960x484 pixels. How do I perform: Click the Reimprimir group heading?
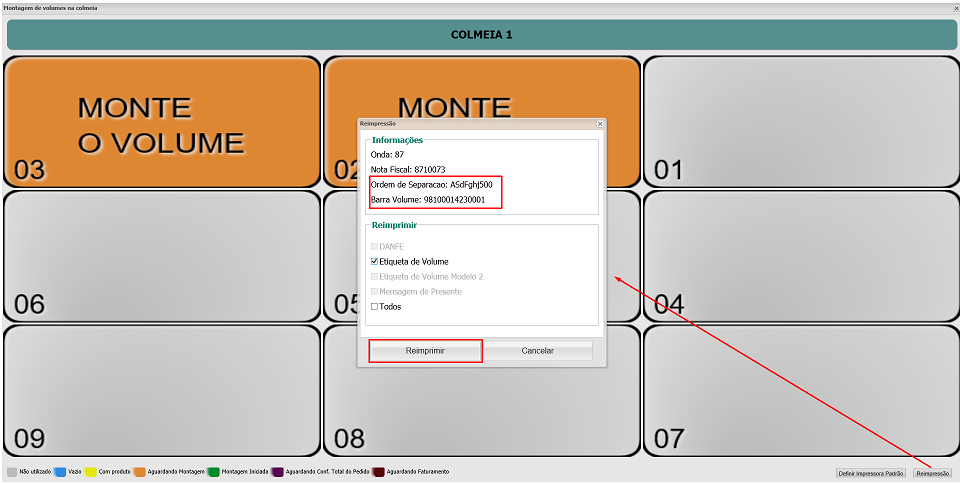pos(394,225)
